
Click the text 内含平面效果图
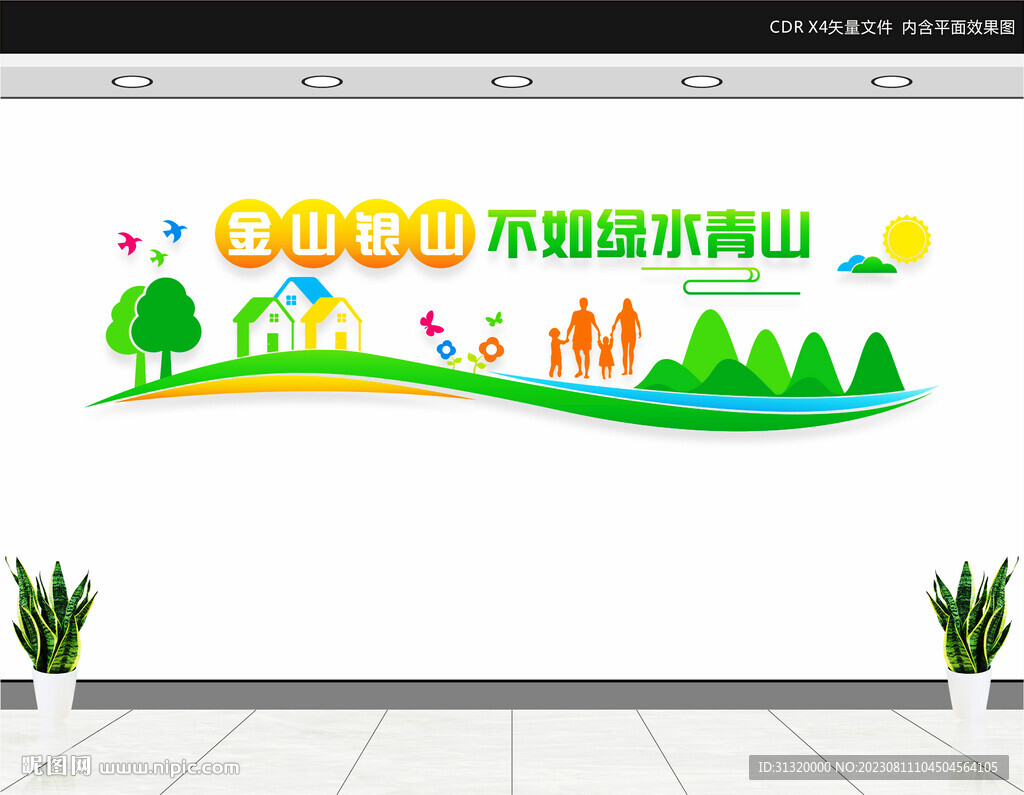point(959,27)
